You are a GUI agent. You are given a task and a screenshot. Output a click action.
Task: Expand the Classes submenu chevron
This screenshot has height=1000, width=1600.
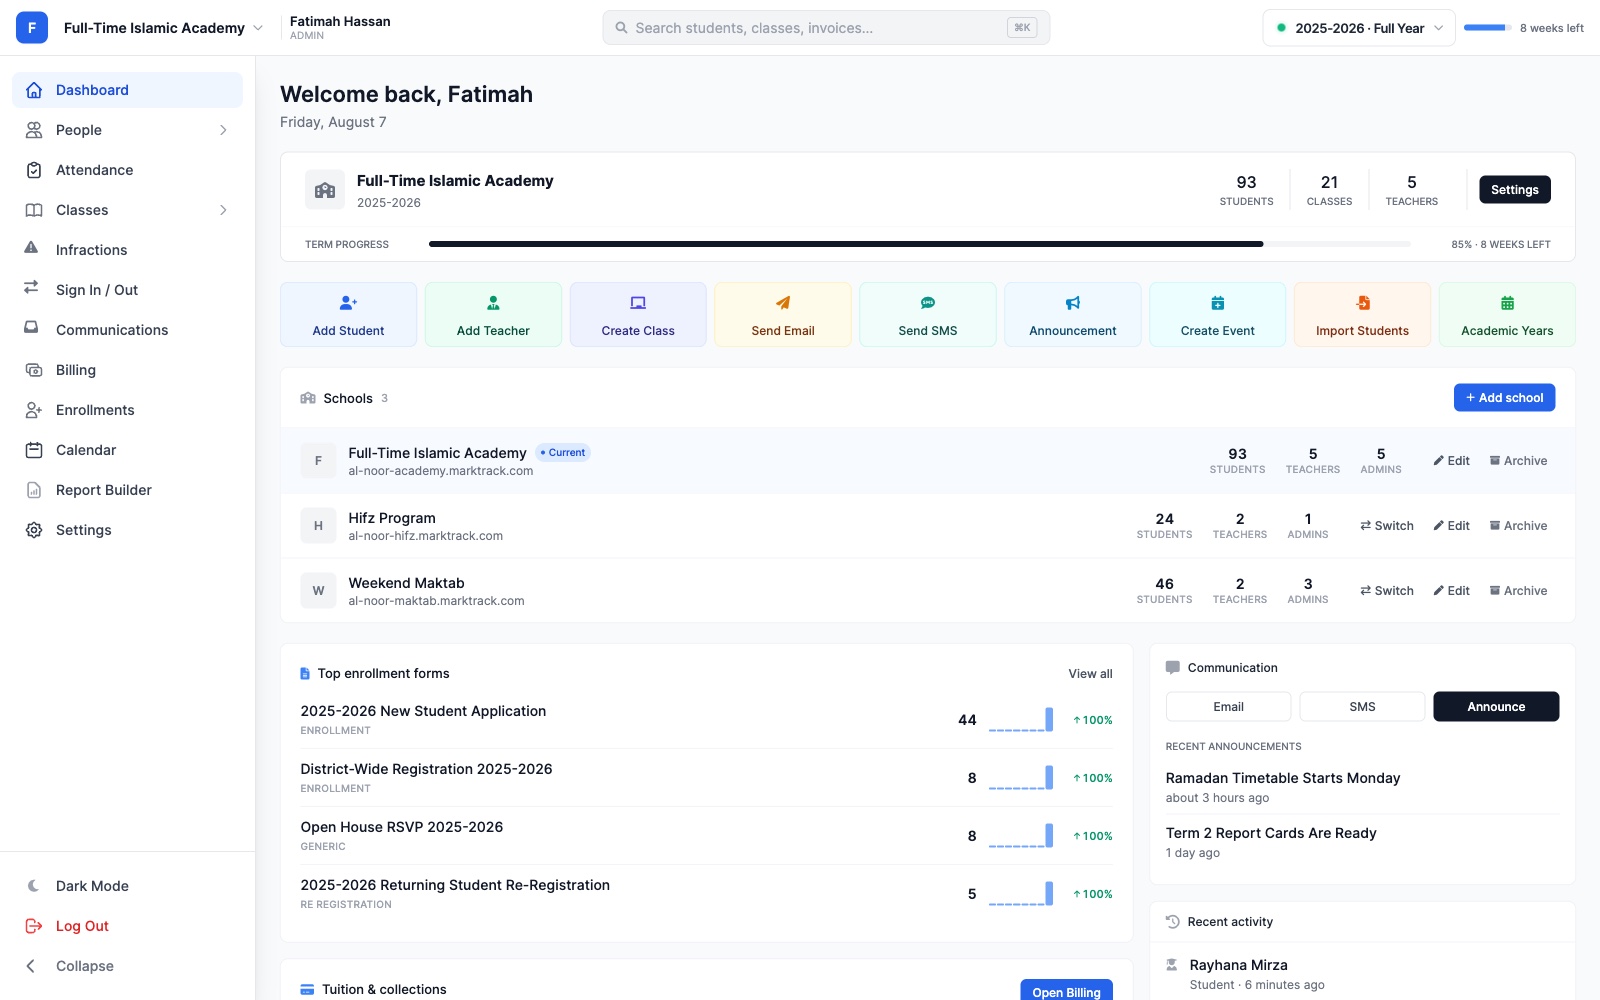point(223,210)
